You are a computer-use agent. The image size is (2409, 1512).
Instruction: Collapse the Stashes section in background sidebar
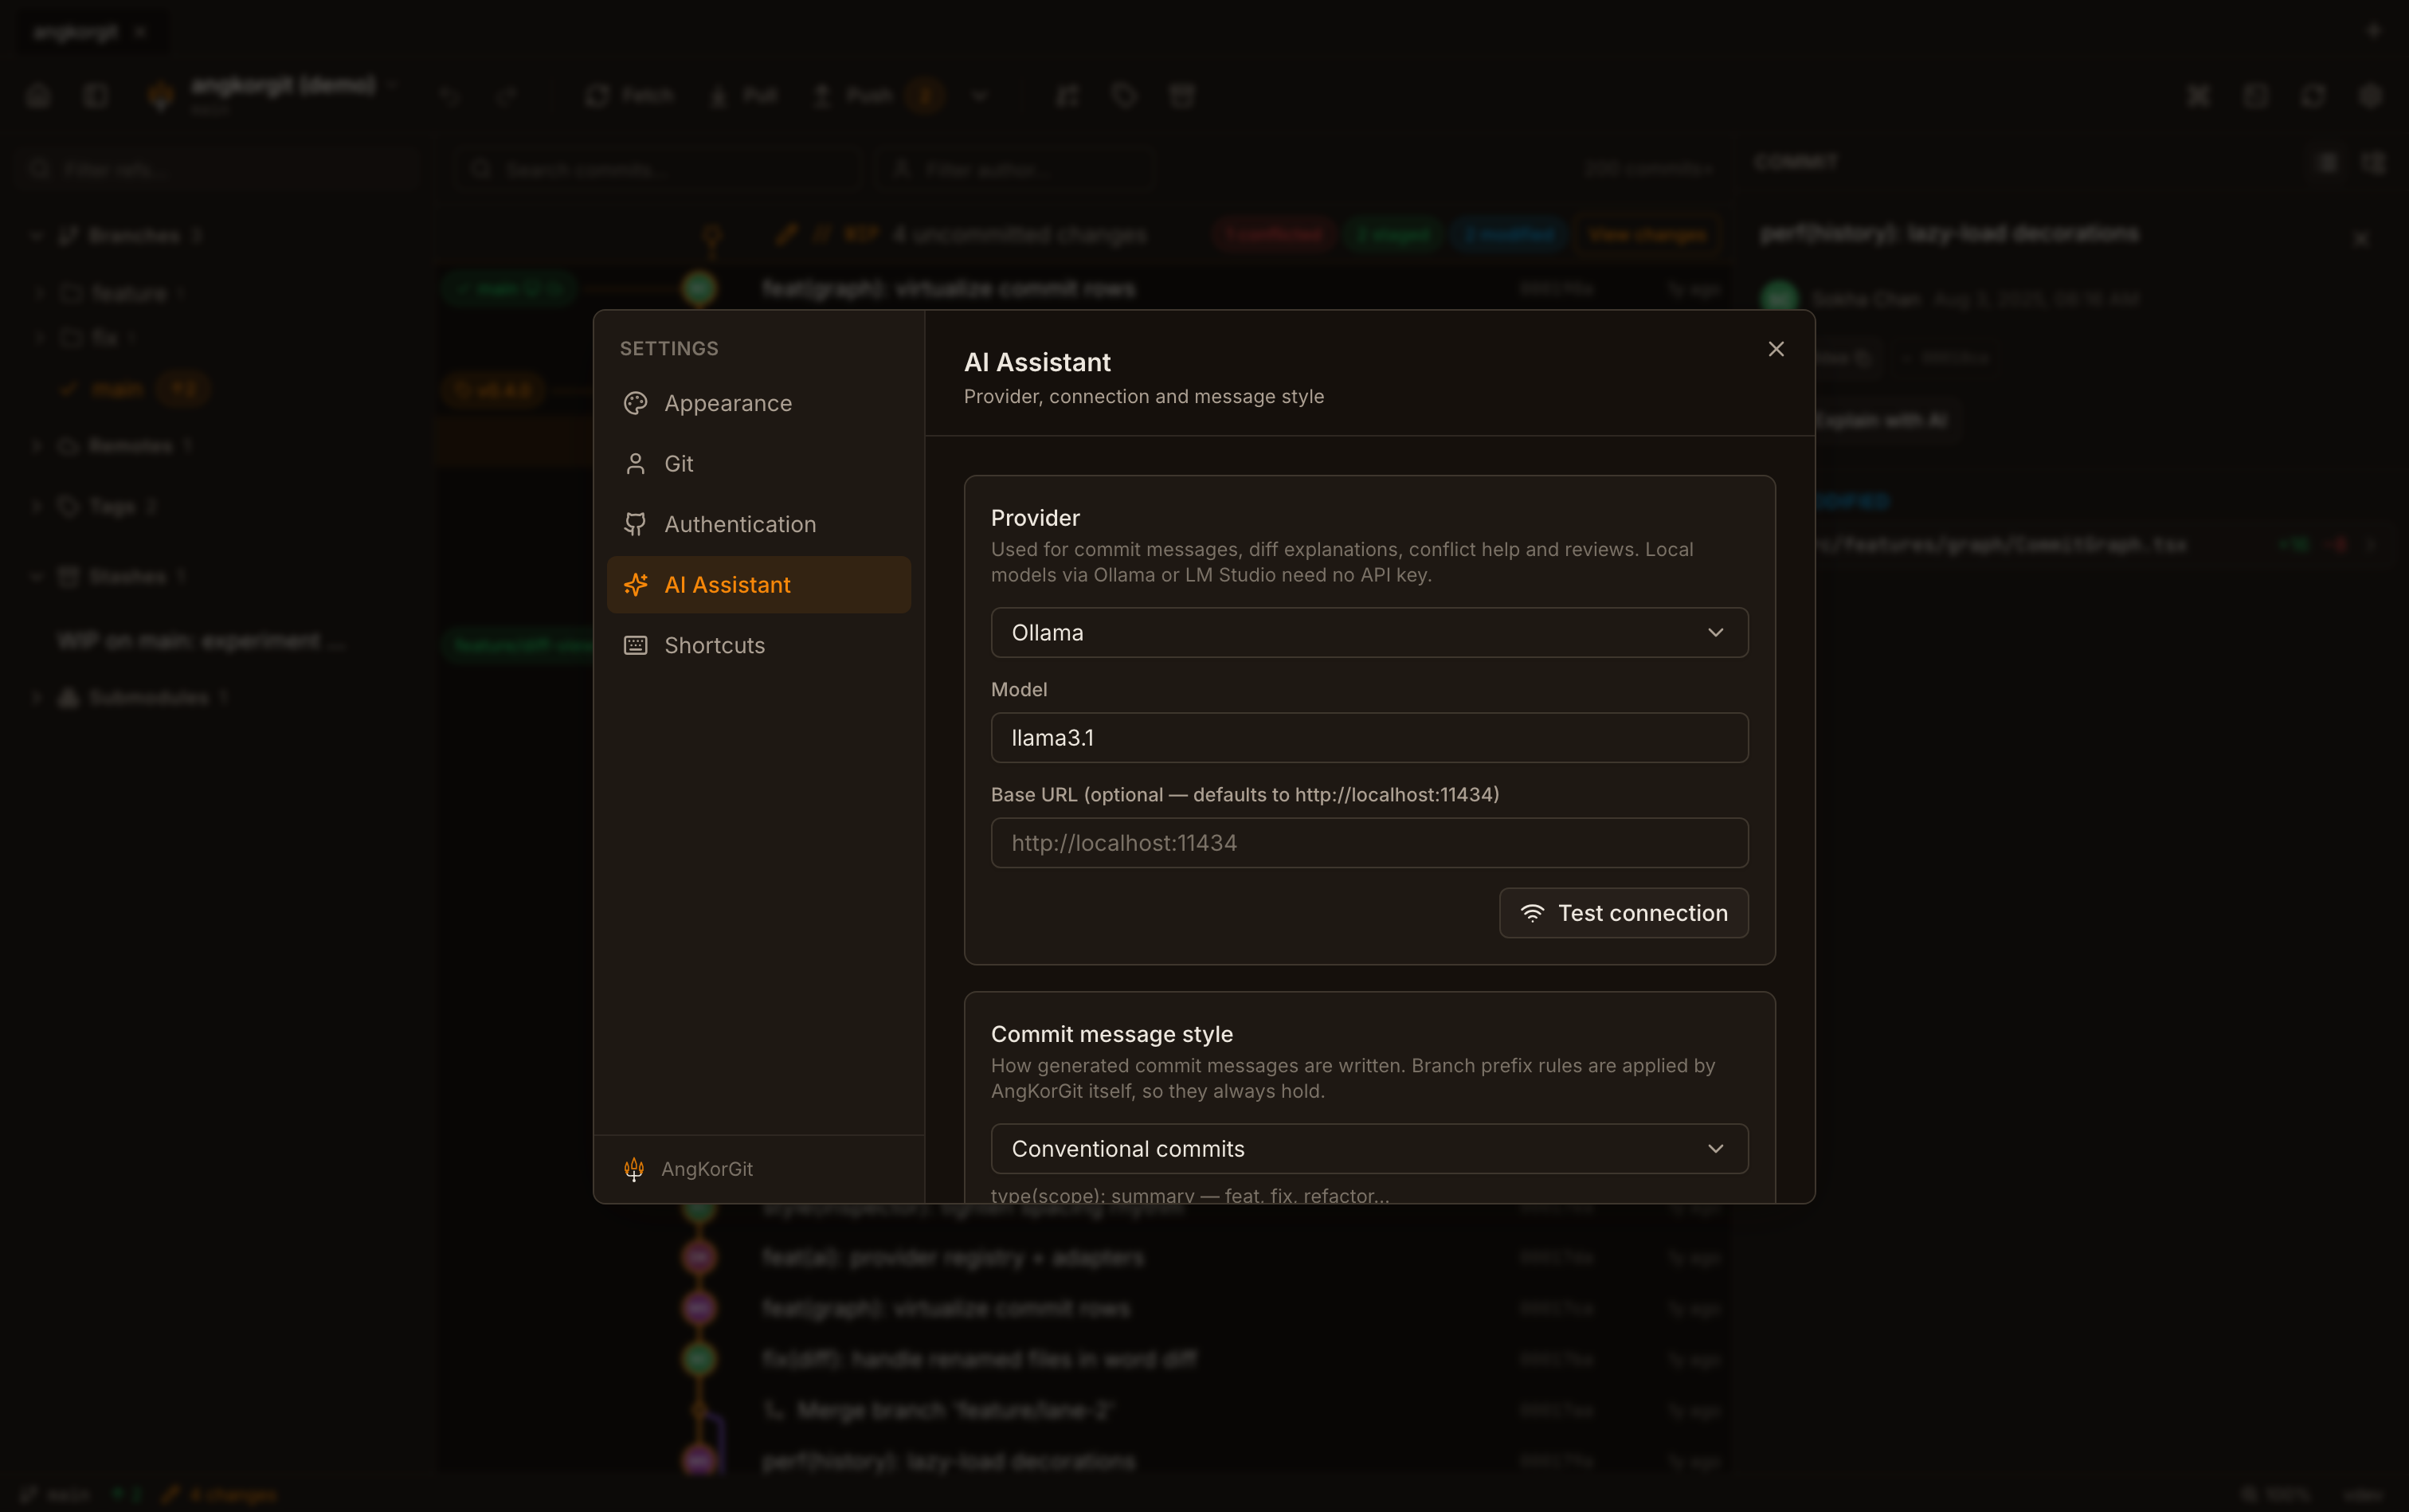pyautogui.click(x=37, y=576)
